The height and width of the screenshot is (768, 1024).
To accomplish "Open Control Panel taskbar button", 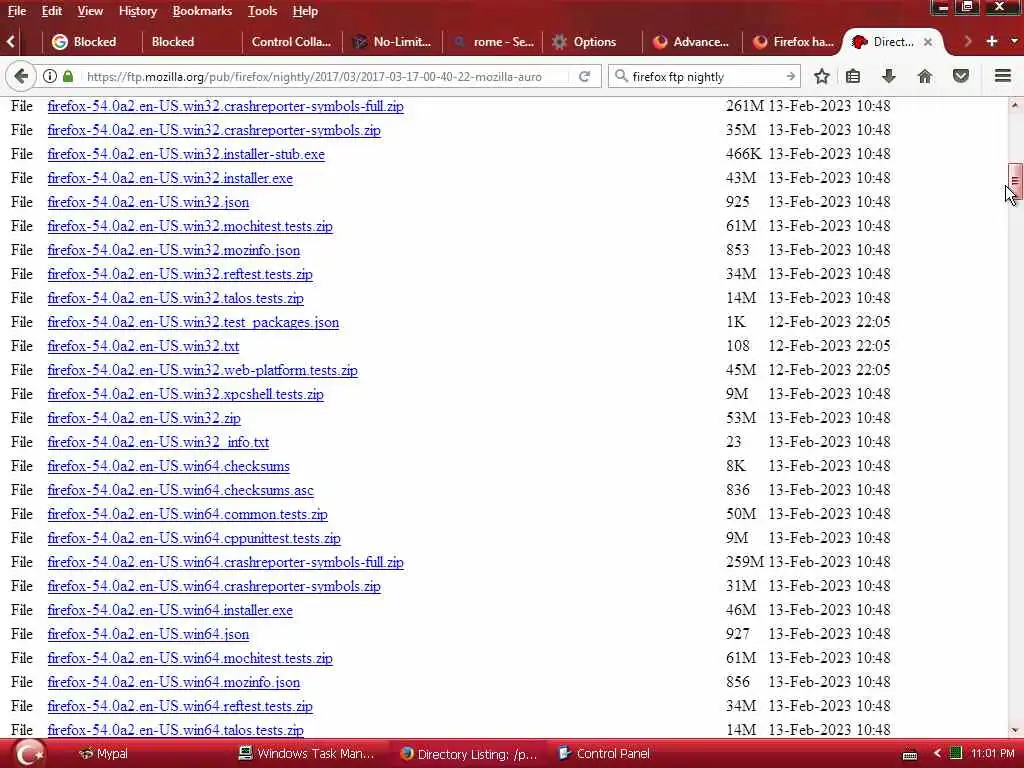I will 604,754.
